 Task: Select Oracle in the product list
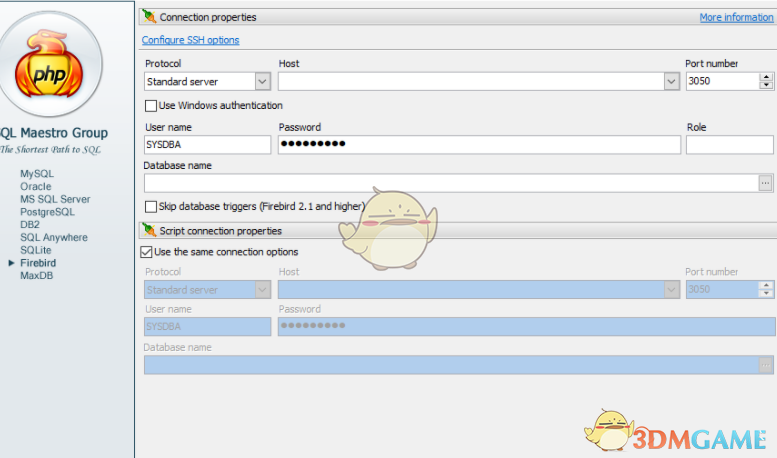pos(36,186)
